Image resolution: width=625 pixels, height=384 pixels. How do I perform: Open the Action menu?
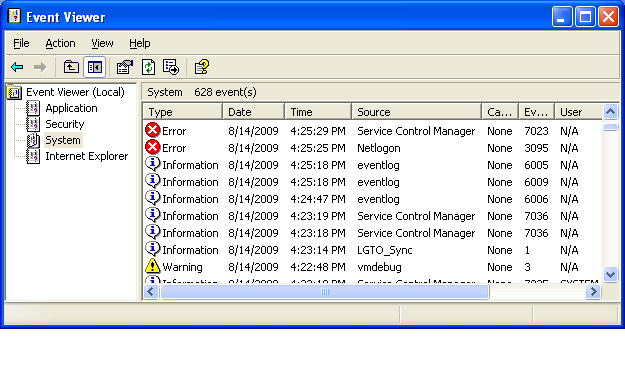[60, 43]
